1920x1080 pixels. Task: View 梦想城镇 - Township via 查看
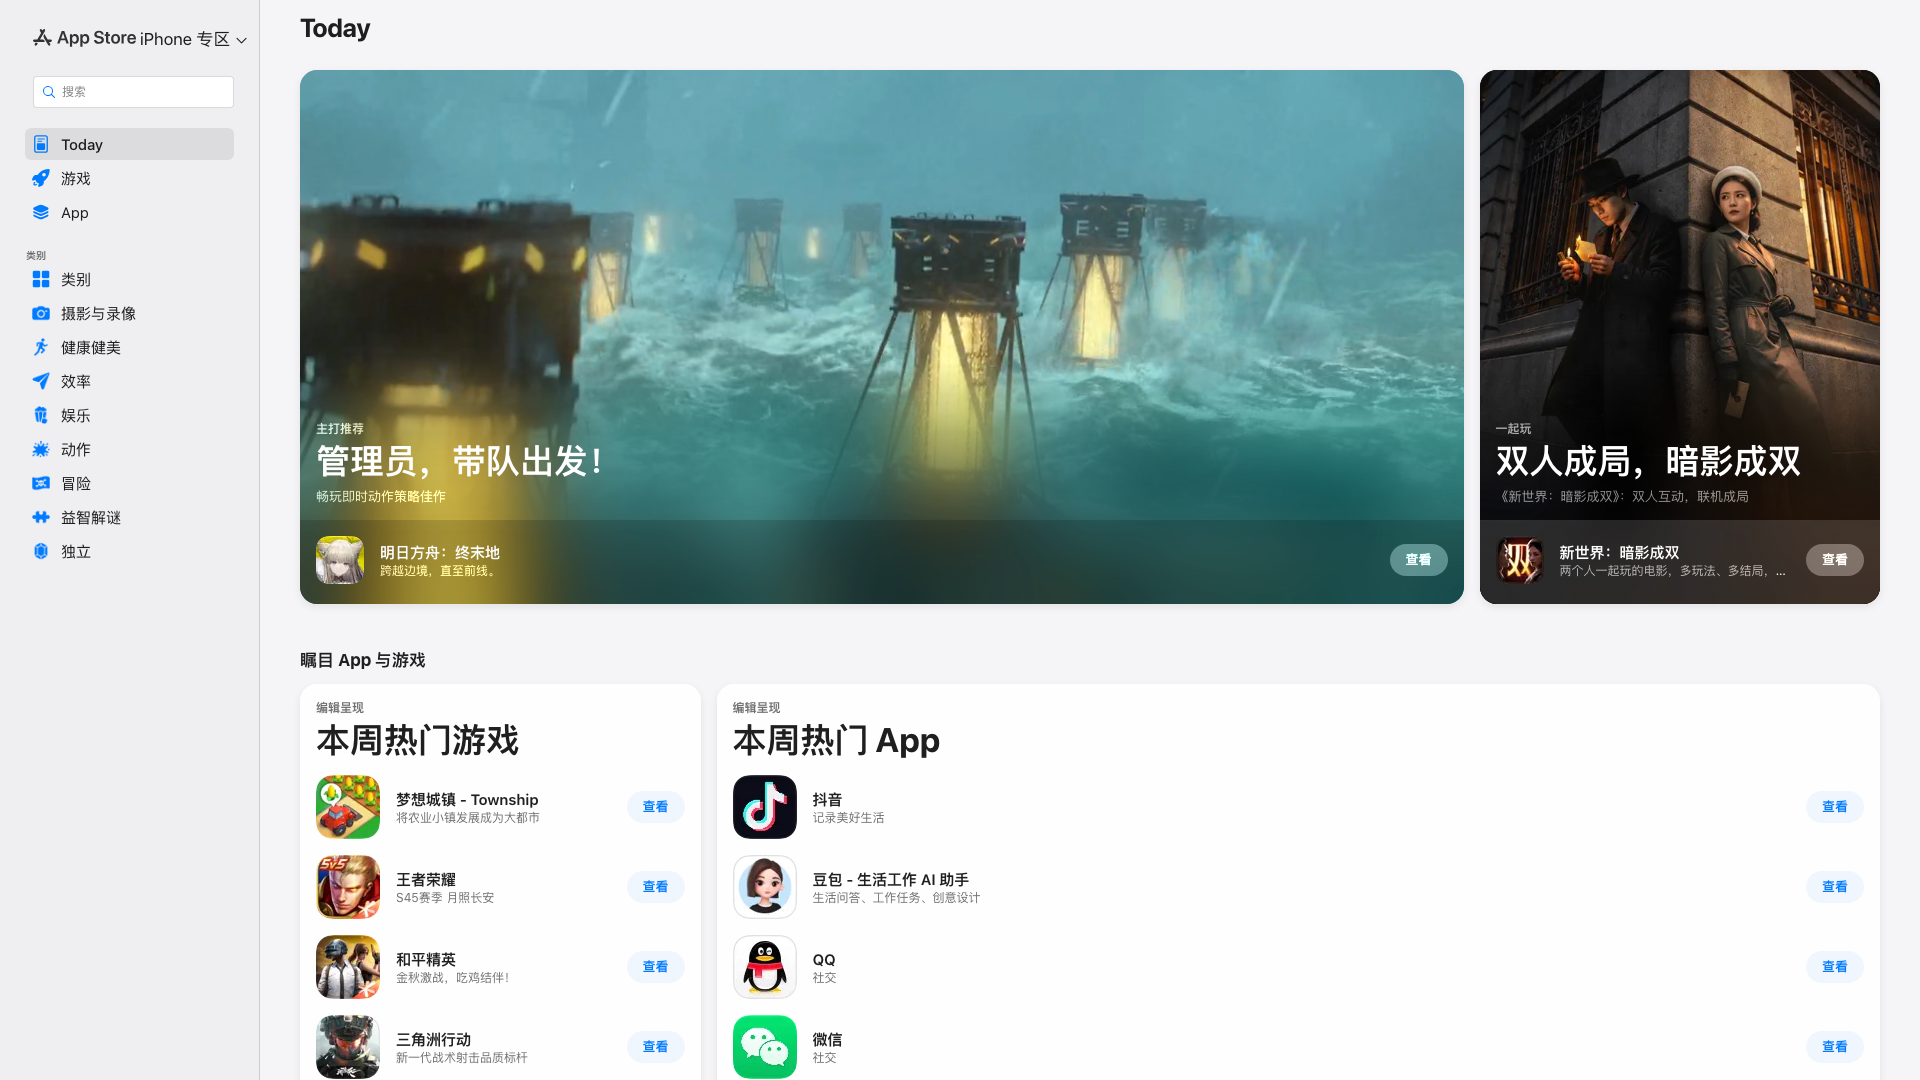655,808
